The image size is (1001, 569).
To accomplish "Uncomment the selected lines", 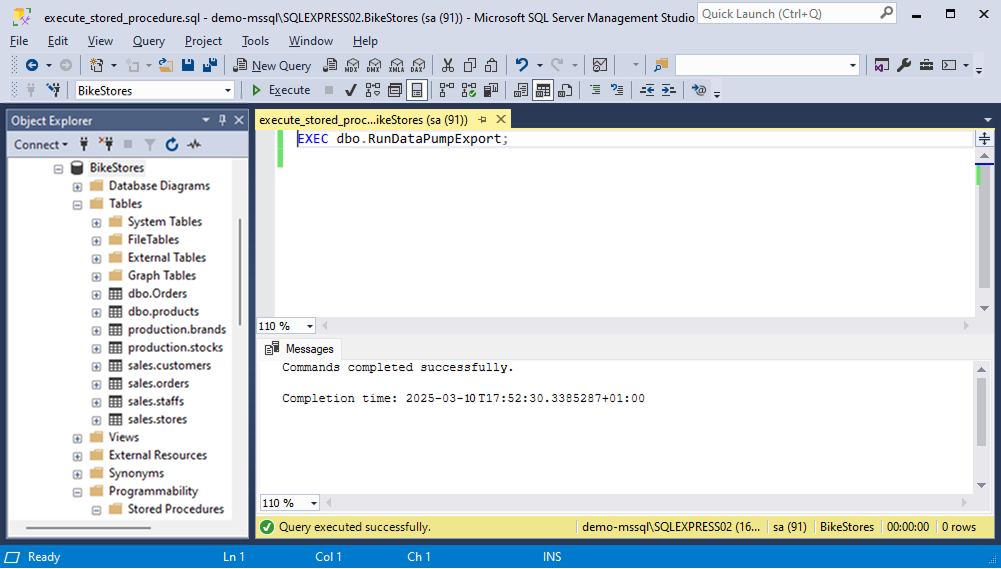I will [x=617, y=90].
